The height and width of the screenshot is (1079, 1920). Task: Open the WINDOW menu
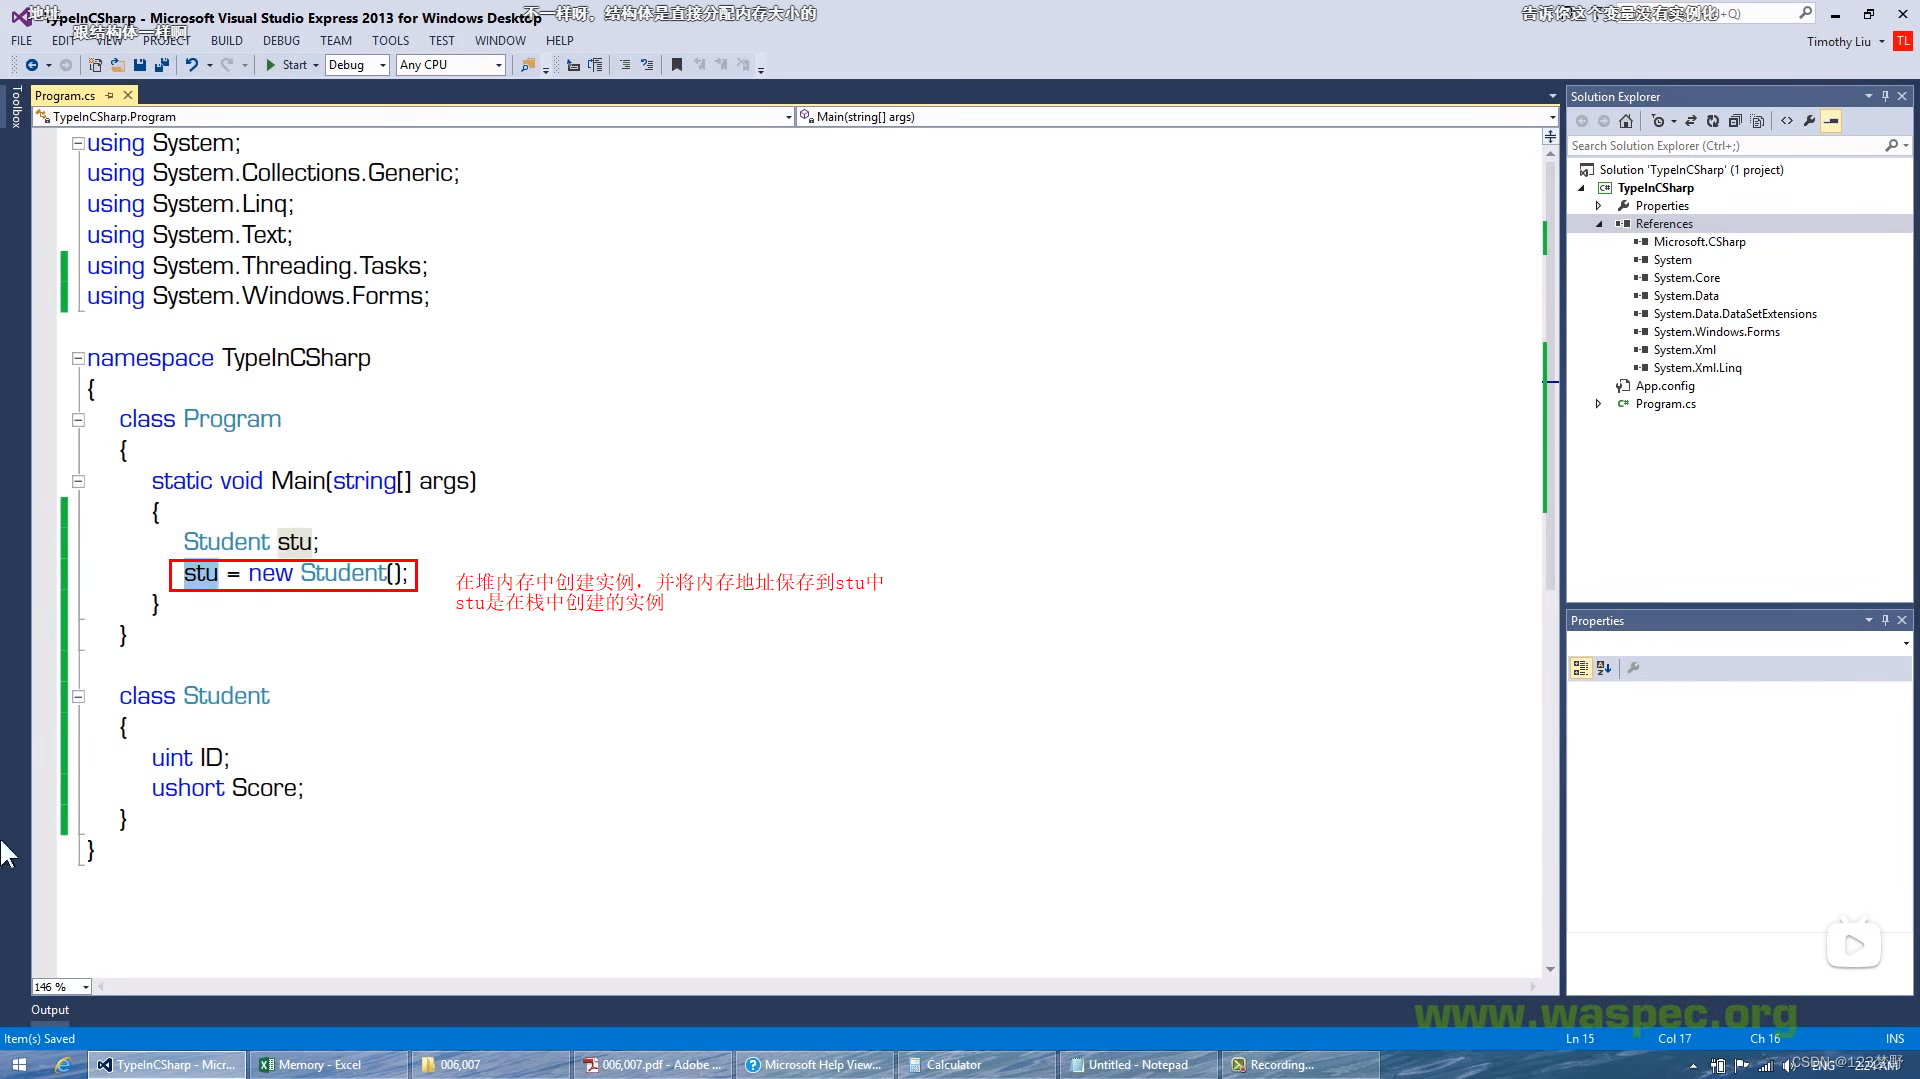click(x=500, y=41)
